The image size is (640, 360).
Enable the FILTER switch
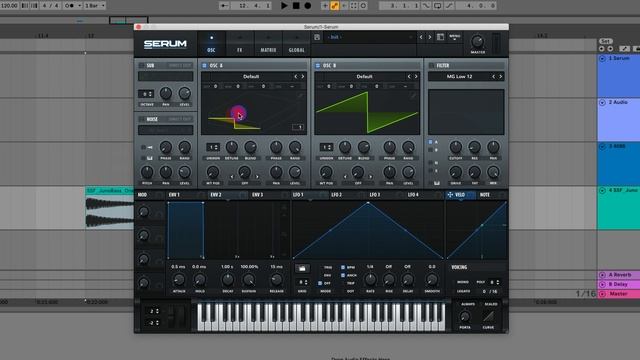pyautogui.click(x=431, y=65)
